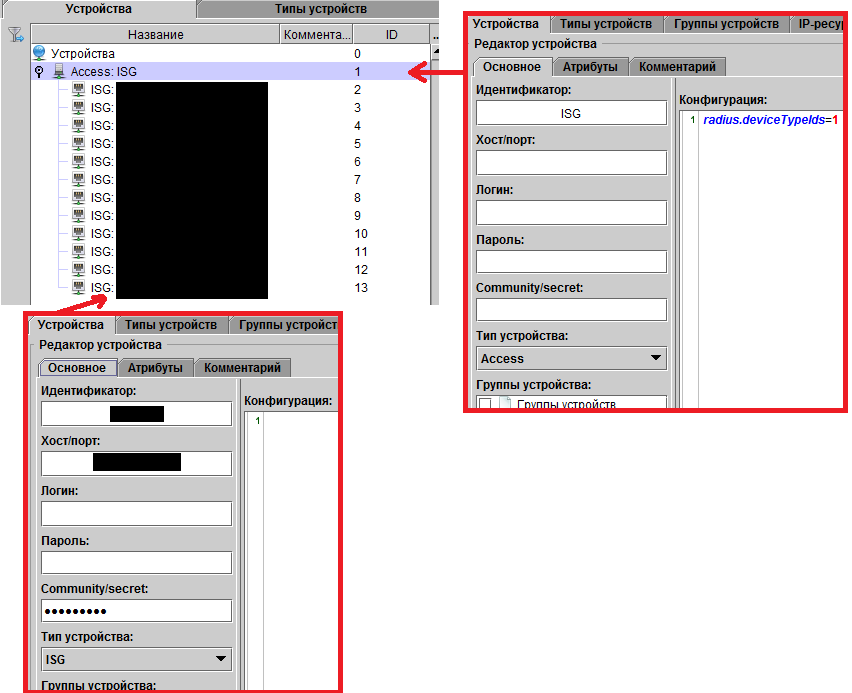
Task: Select the Устройства root row with ID 0
Action: (230, 53)
